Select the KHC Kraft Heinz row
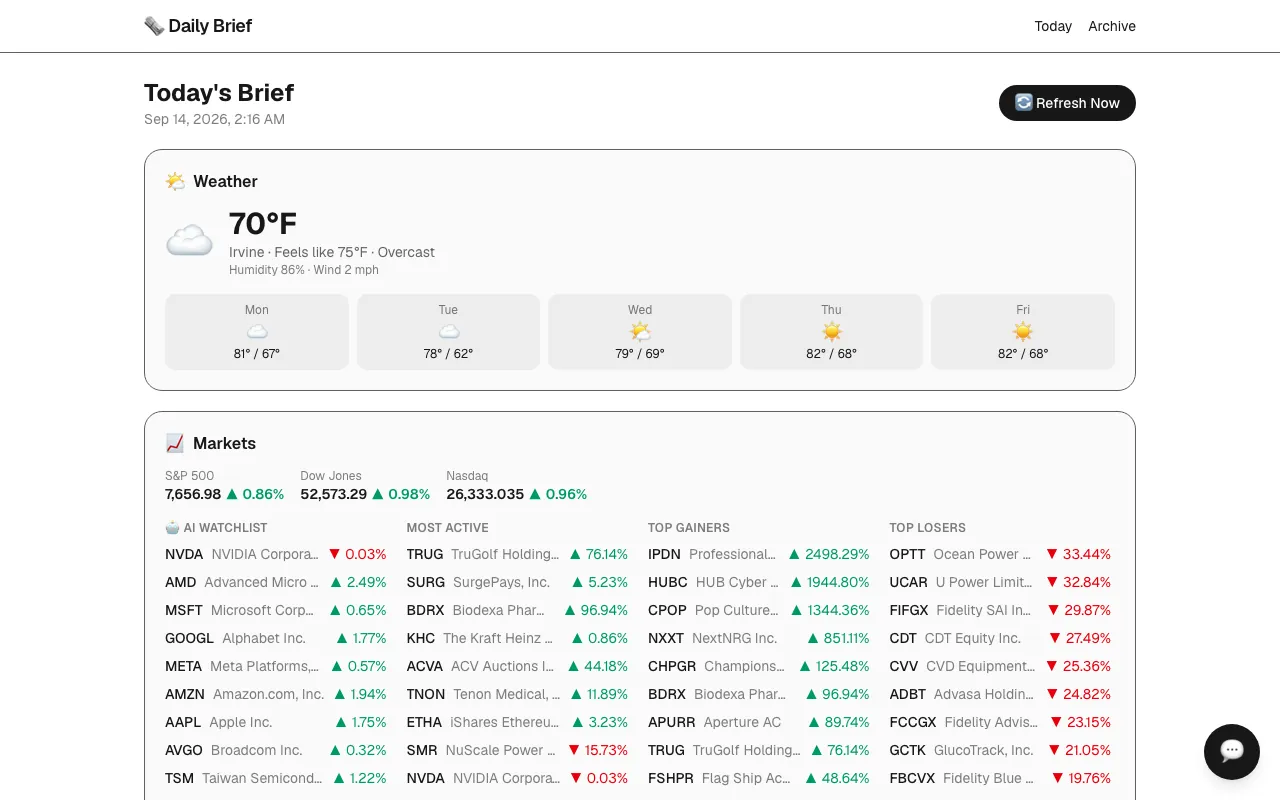Screen dimensions: 1280x800 click(517, 638)
